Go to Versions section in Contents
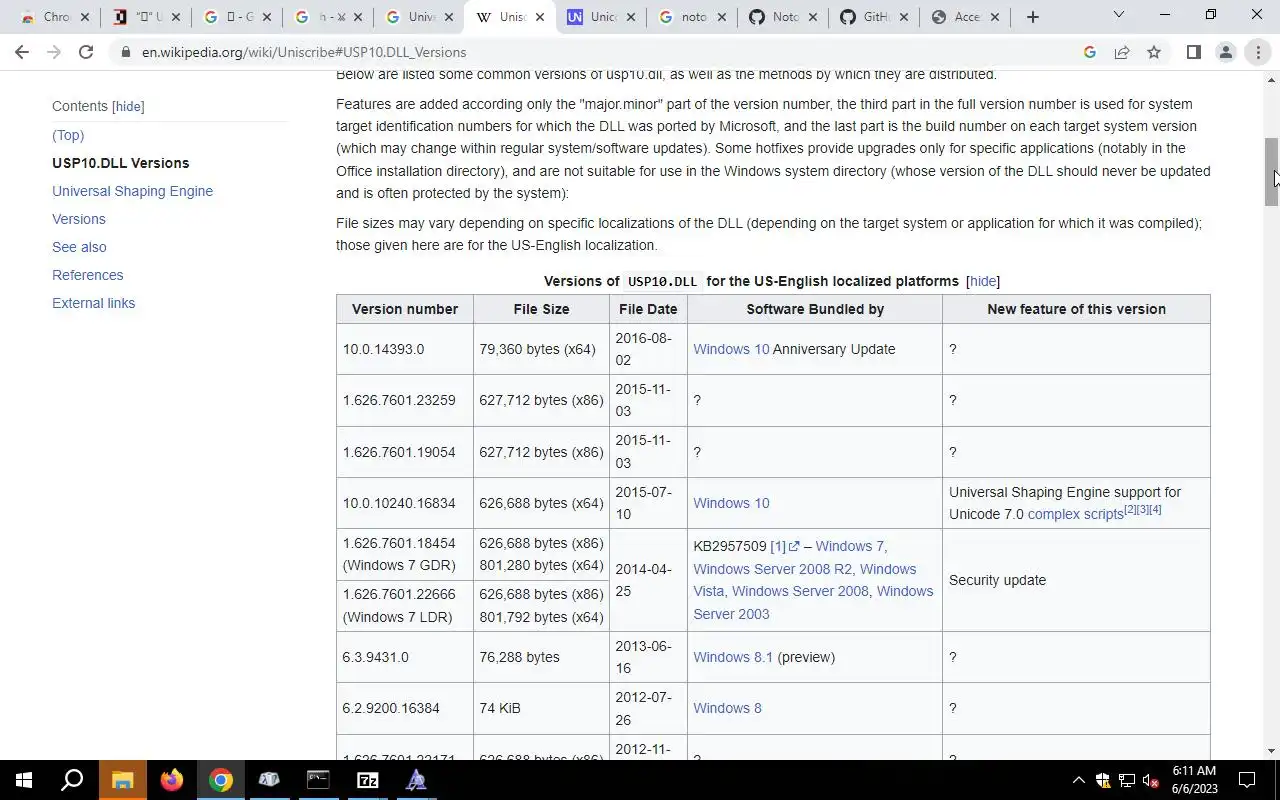This screenshot has height=800, width=1280. click(78, 219)
